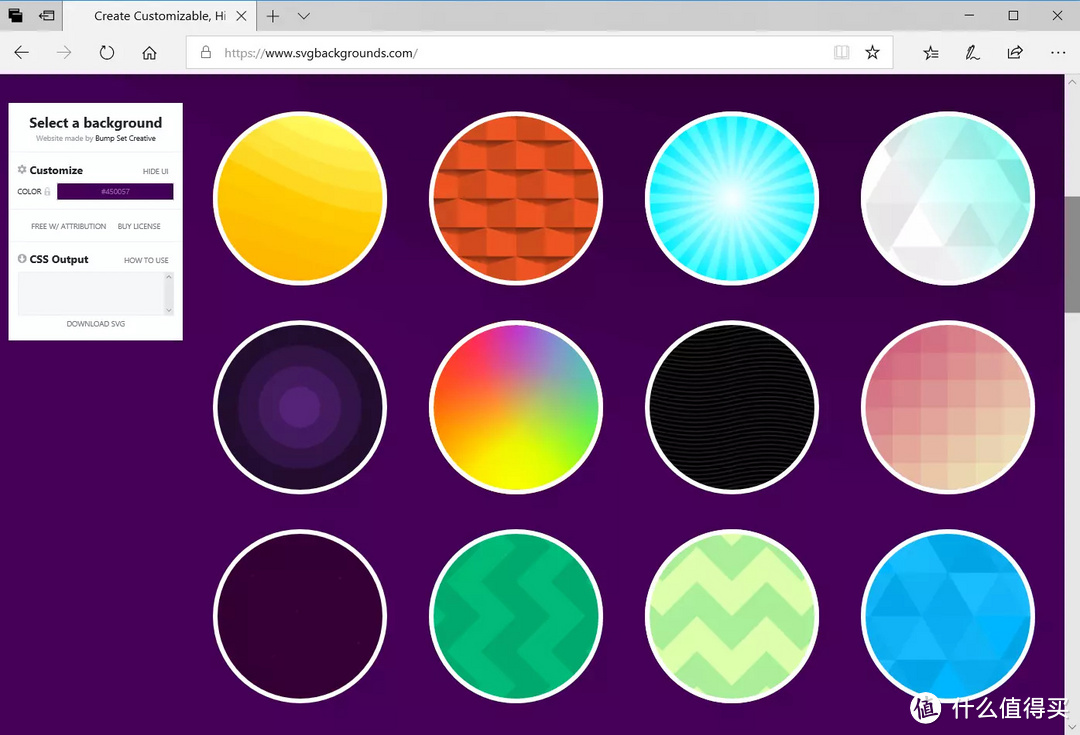Click DOWNLOAD SVG button
Image resolution: width=1080 pixels, height=735 pixels.
pyautogui.click(x=96, y=324)
